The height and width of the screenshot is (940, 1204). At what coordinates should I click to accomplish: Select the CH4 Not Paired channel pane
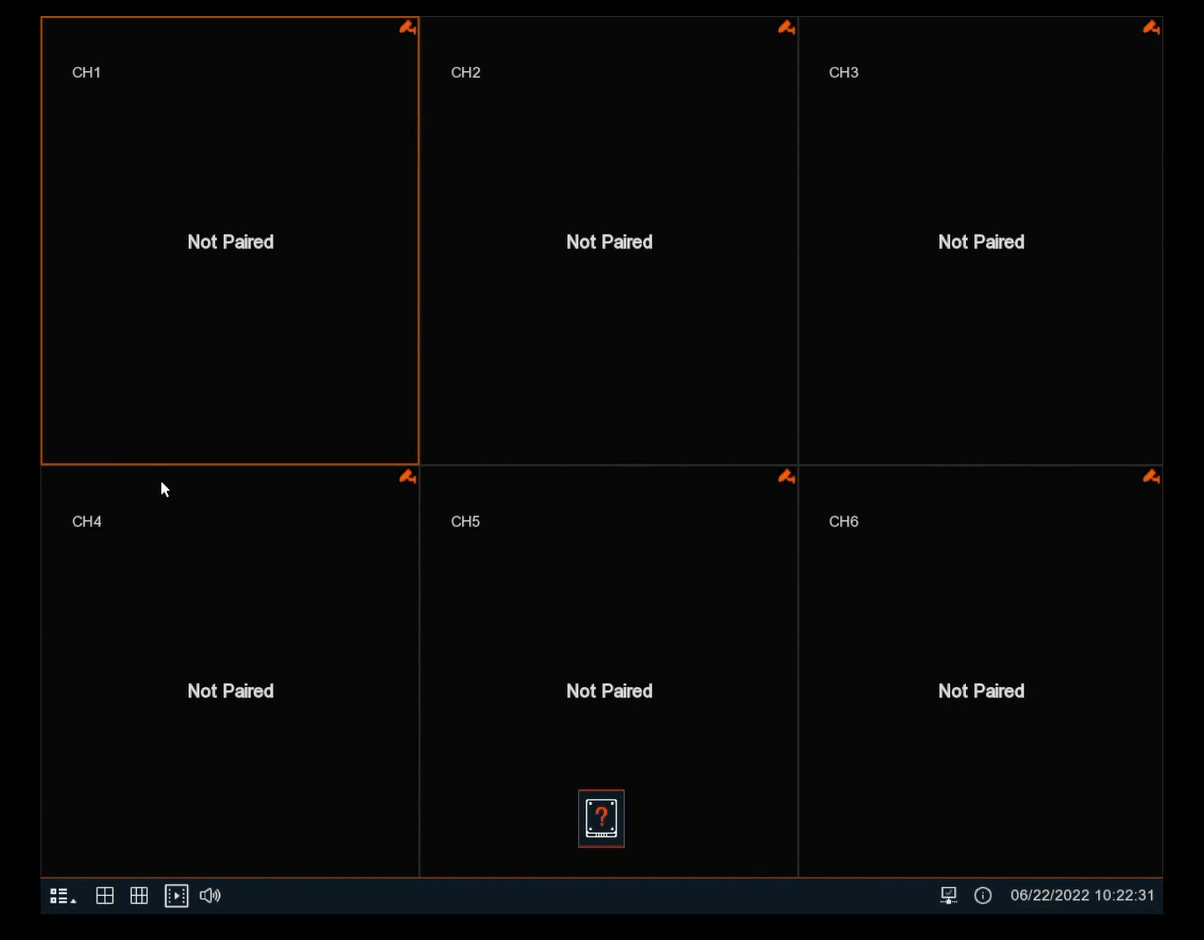point(230,672)
